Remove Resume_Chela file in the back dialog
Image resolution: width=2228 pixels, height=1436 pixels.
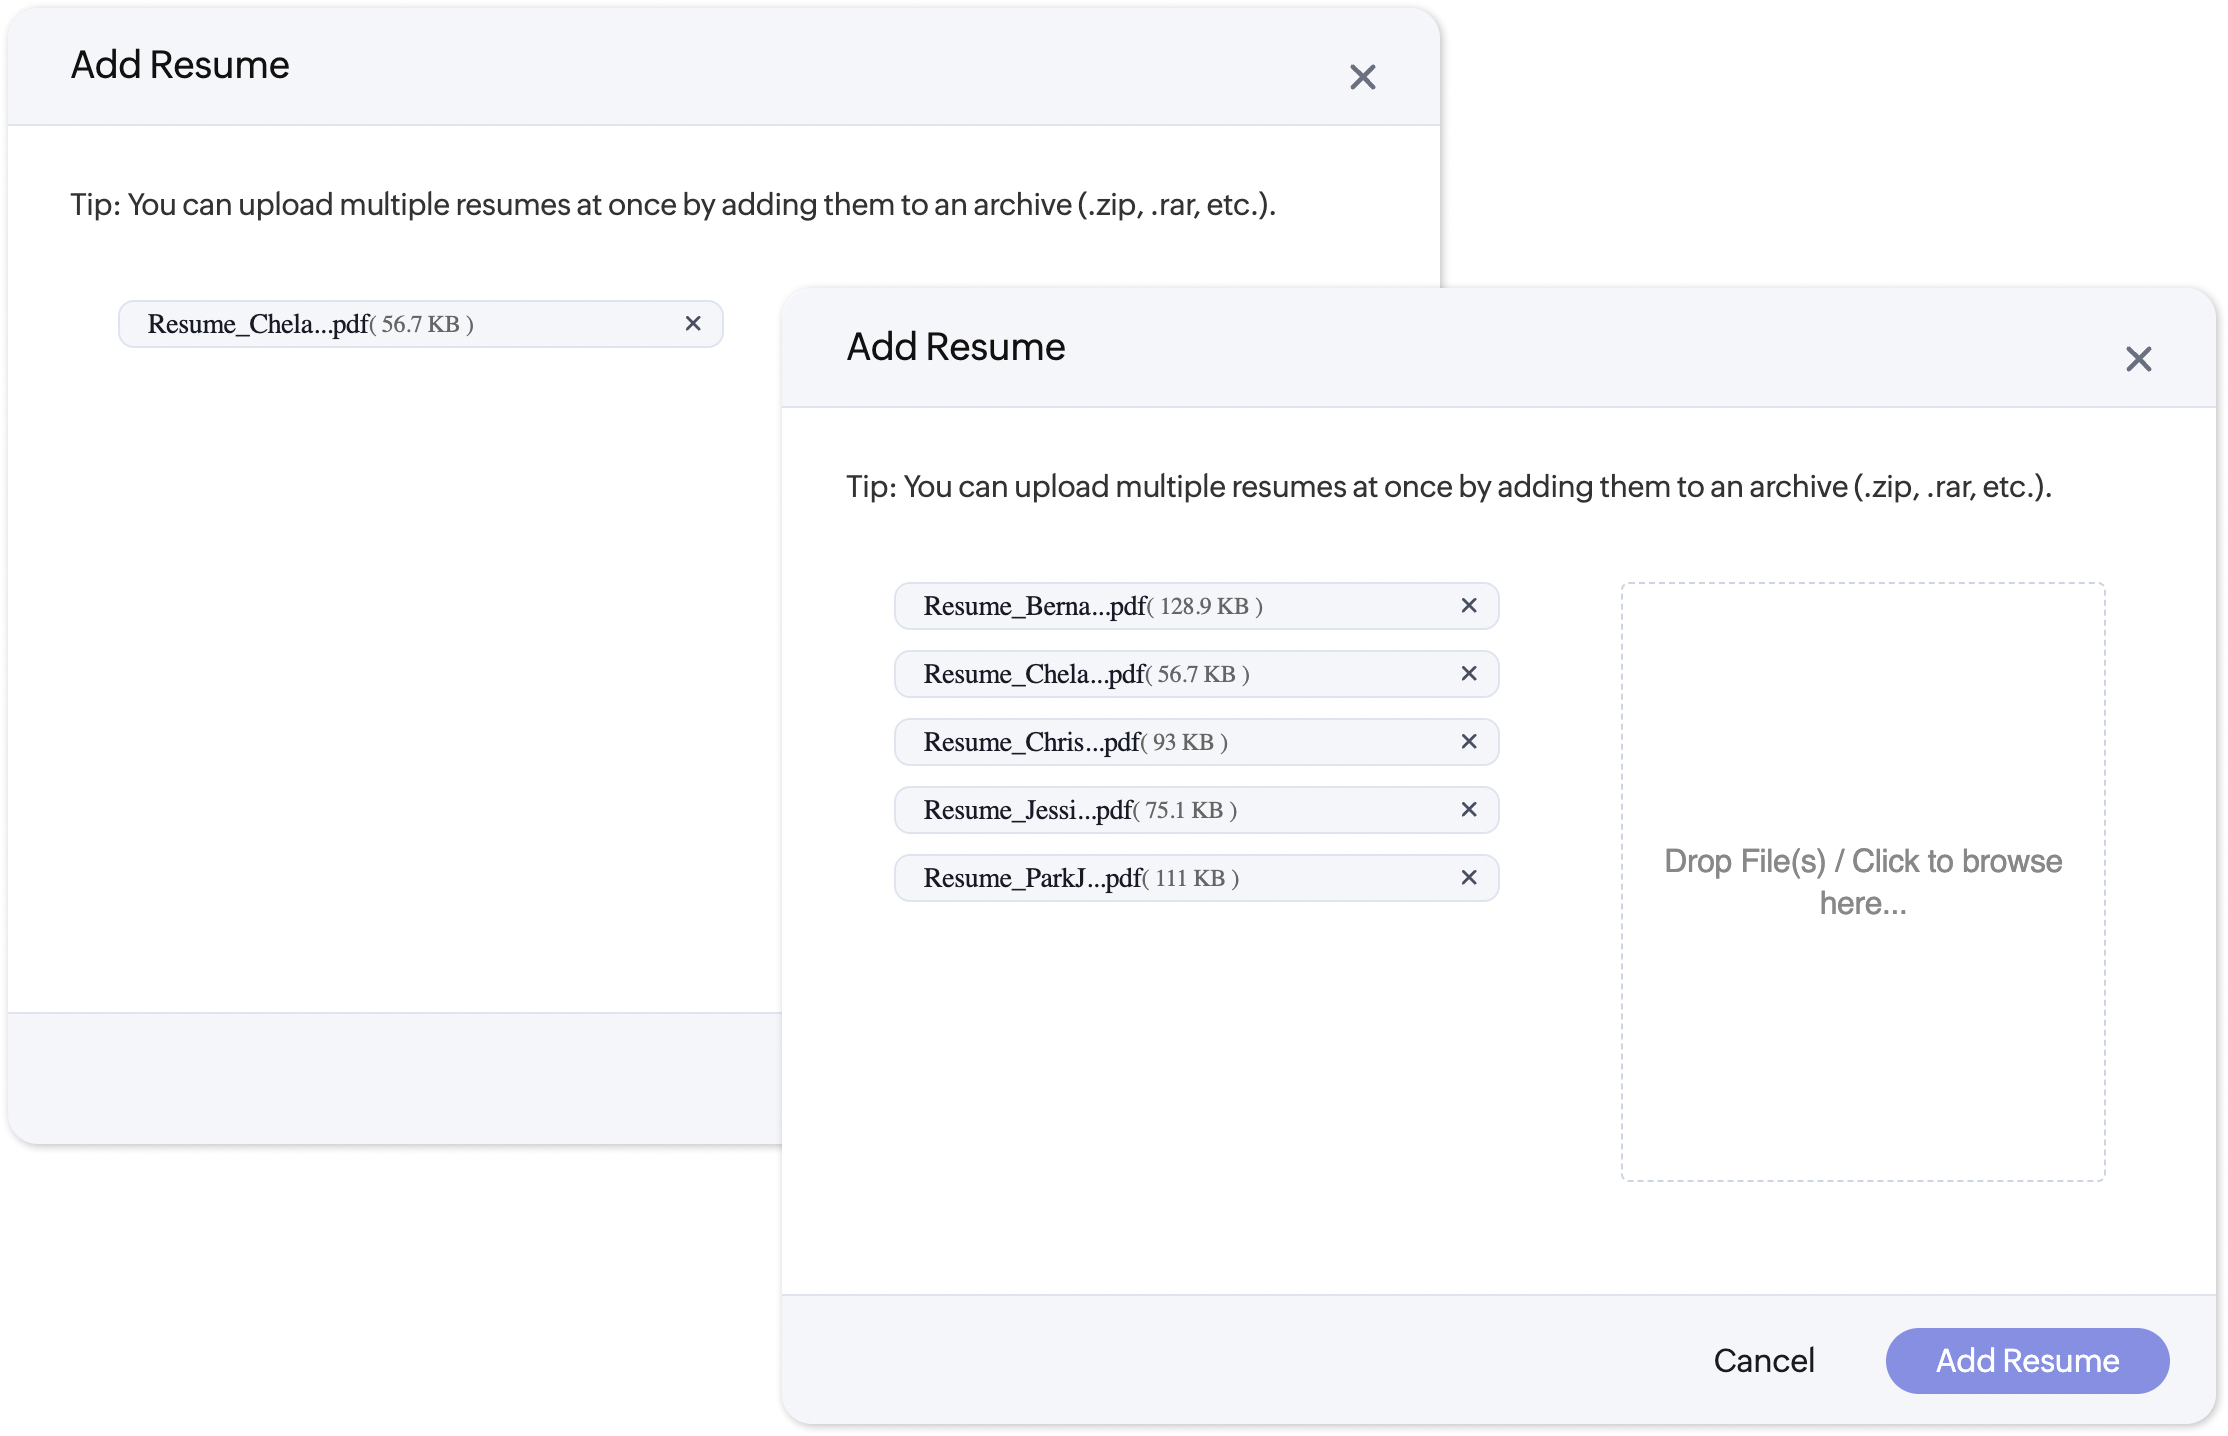pos(692,324)
